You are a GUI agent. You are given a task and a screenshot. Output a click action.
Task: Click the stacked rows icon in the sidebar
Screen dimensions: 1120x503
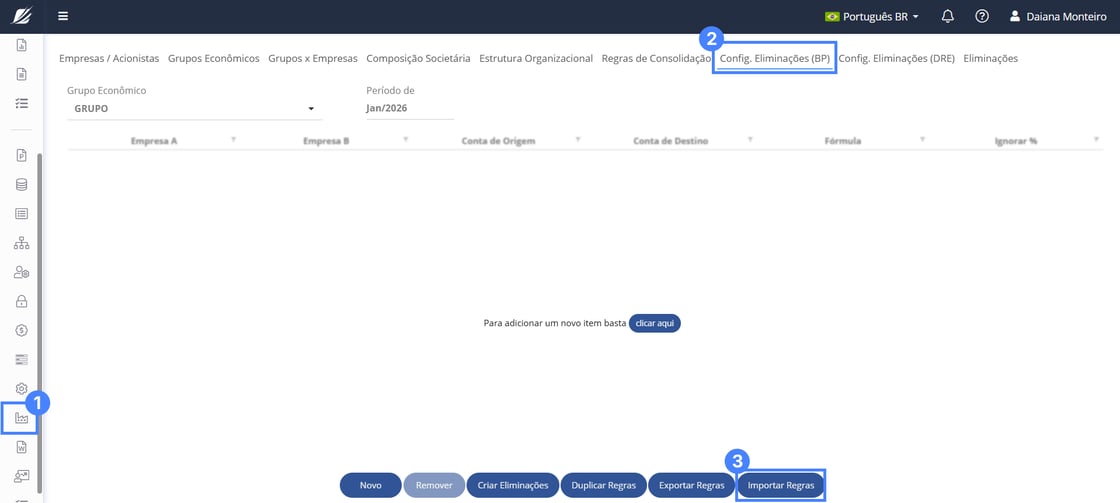click(21, 359)
